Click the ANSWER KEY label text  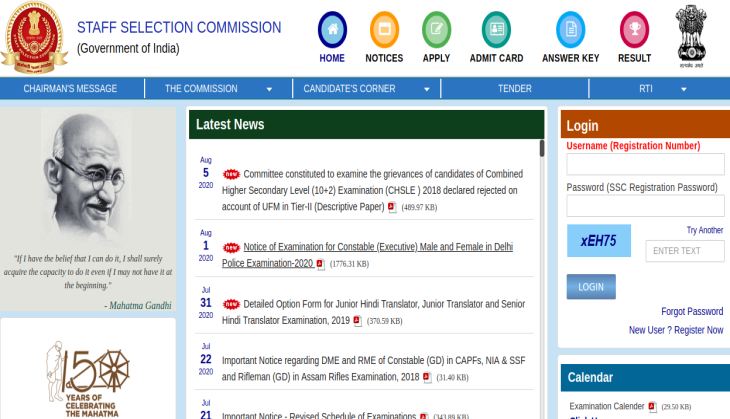click(571, 58)
